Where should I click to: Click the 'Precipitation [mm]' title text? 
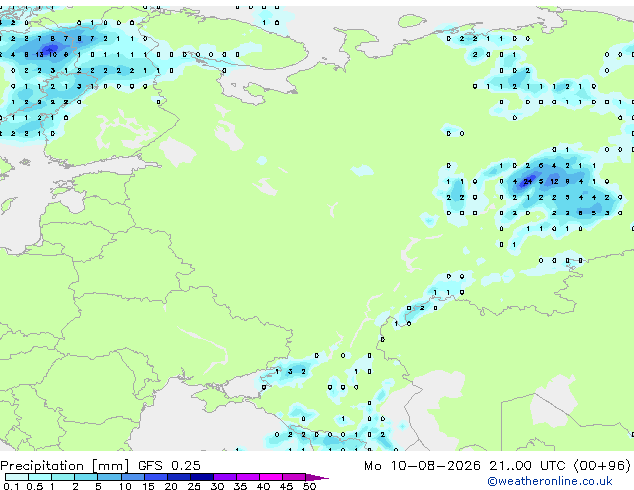[x=65, y=466]
